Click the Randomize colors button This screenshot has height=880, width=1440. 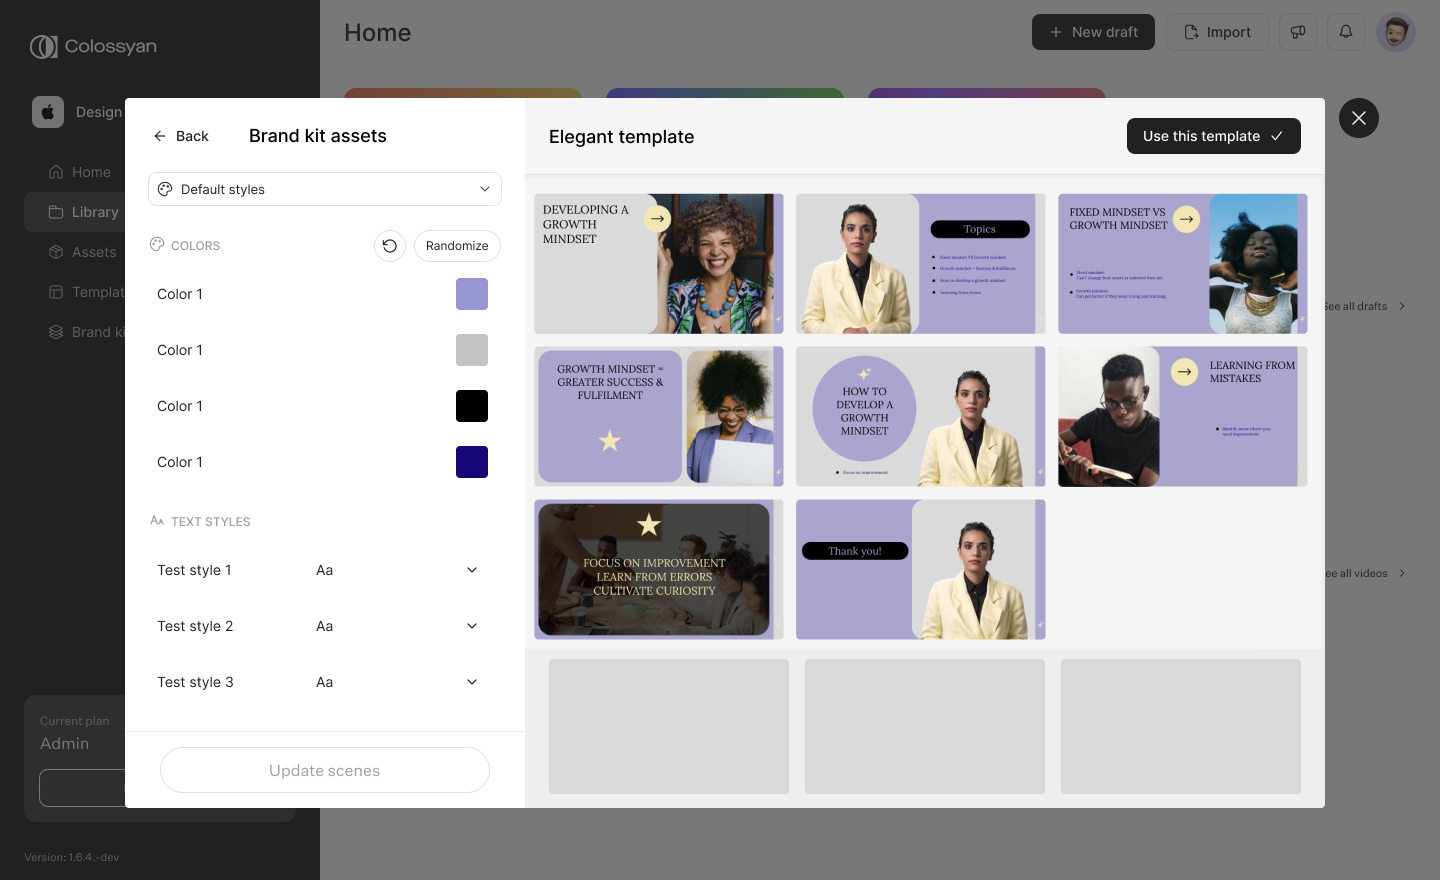457,246
